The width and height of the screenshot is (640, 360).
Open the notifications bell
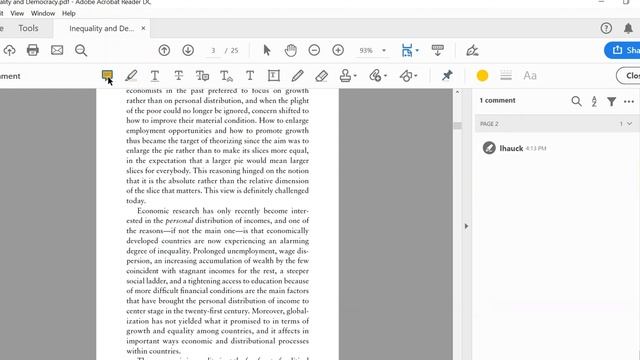pyautogui.click(x=628, y=28)
